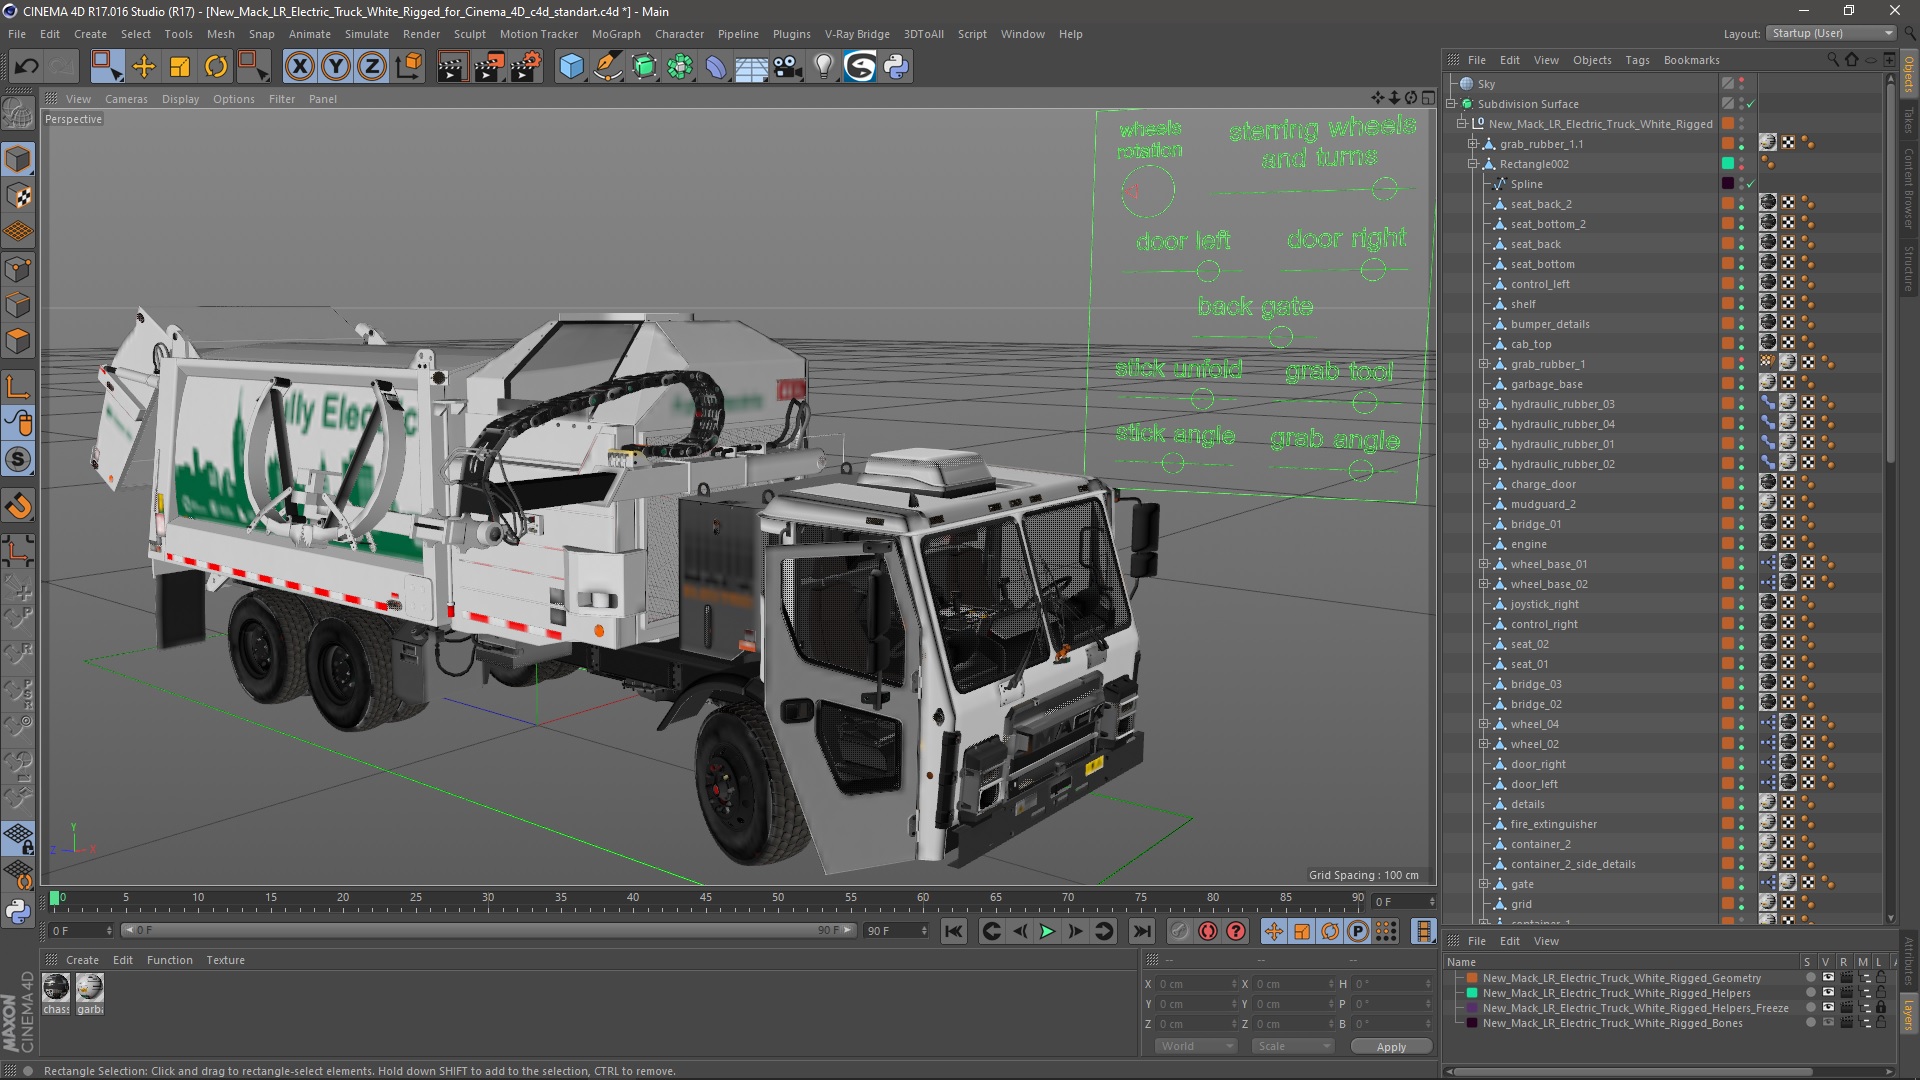Click Texture in material manager
The height and width of the screenshot is (1080, 1920).
(x=225, y=960)
